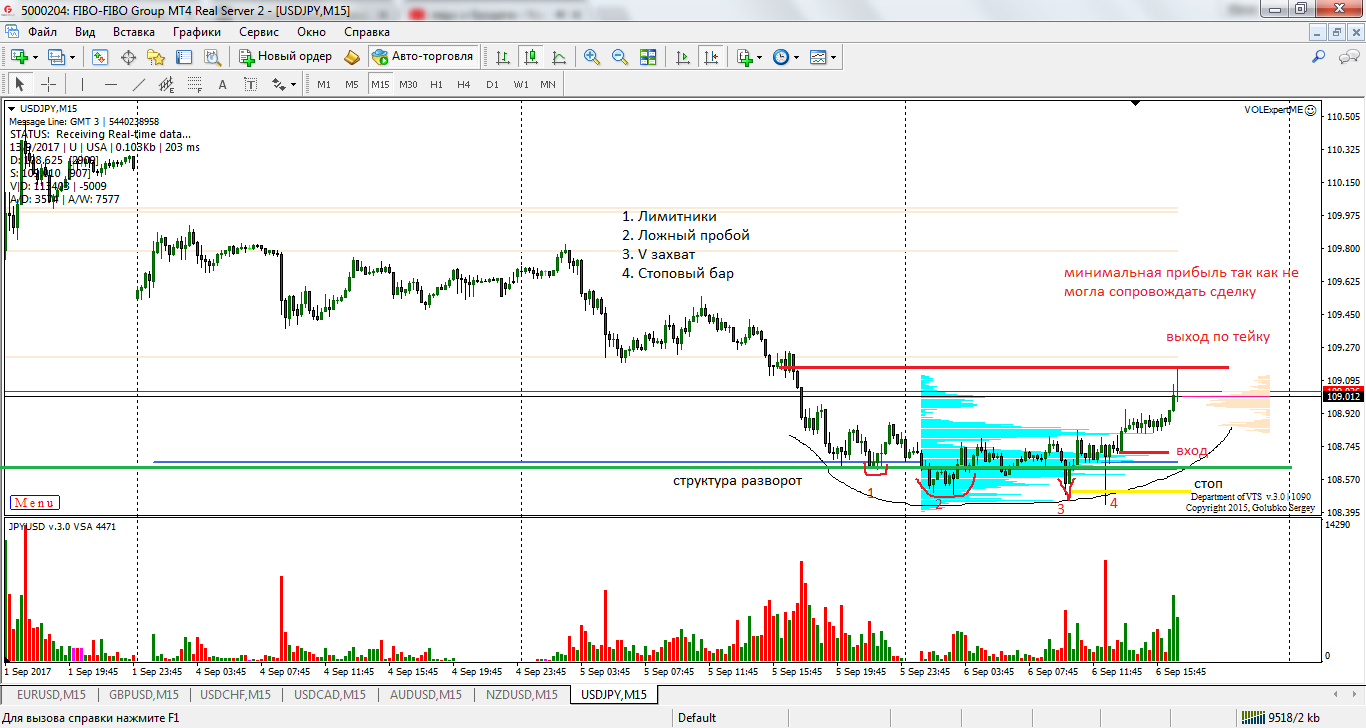
Task: Switch to the EURUSD,M15 chart tab
Action: (x=49, y=694)
